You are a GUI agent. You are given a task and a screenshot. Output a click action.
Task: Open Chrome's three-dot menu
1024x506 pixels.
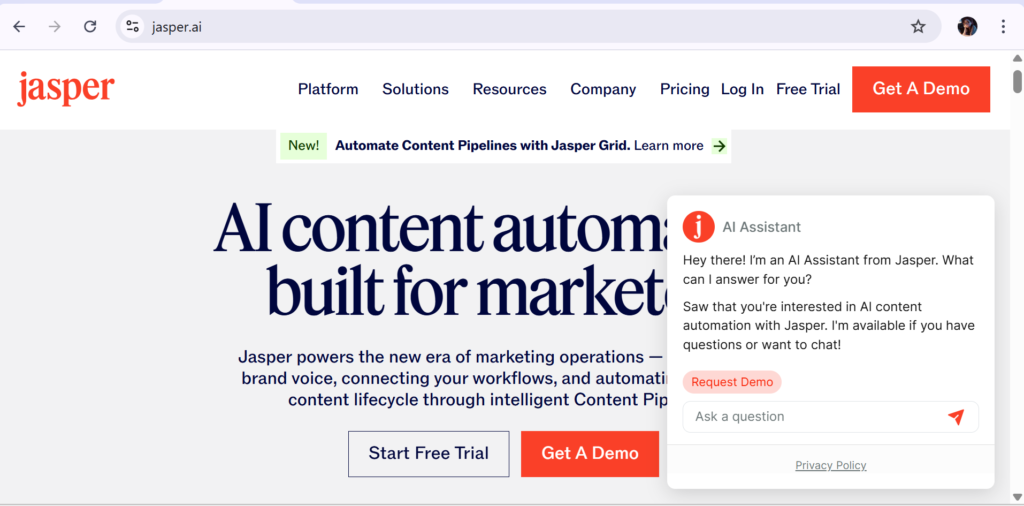pyautogui.click(x=1003, y=27)
